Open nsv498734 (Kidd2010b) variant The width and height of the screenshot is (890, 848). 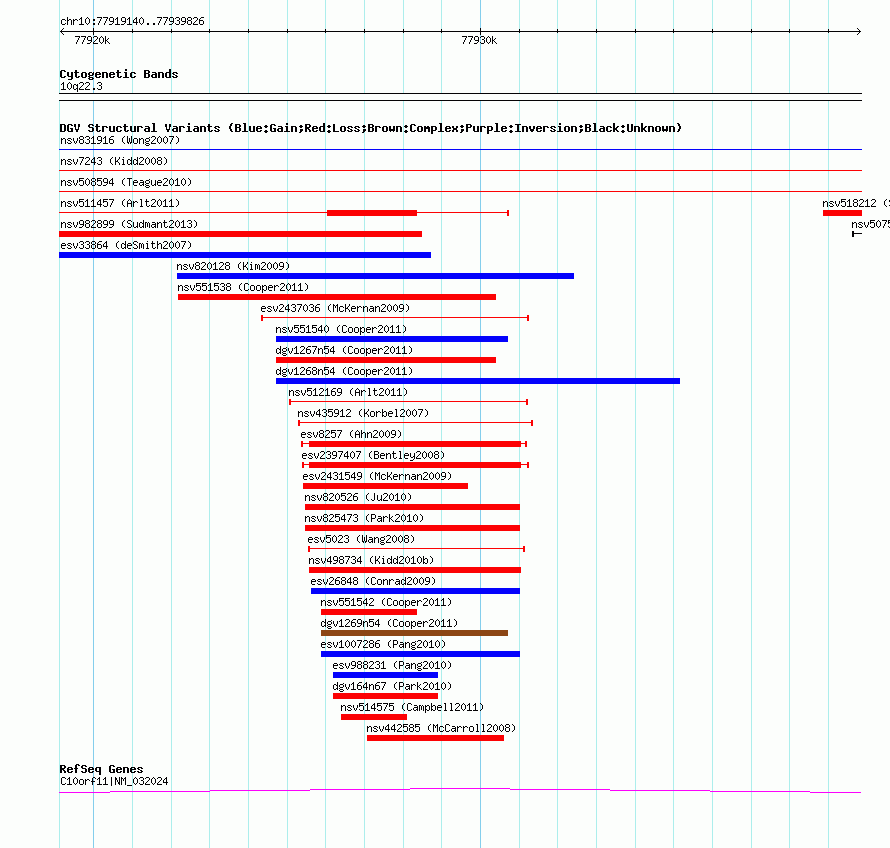click(x=371, y=560)
